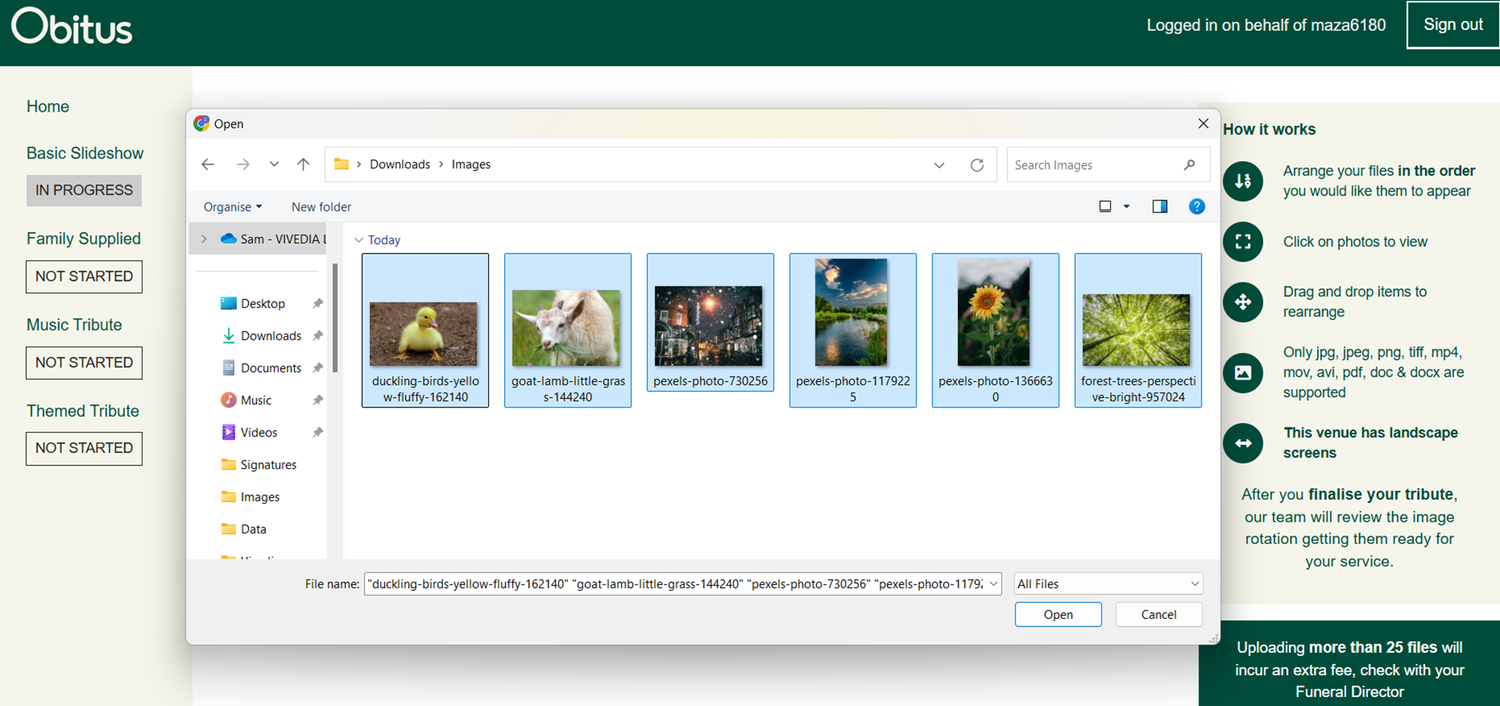Select New folder in the command bar

coord(321,206)
